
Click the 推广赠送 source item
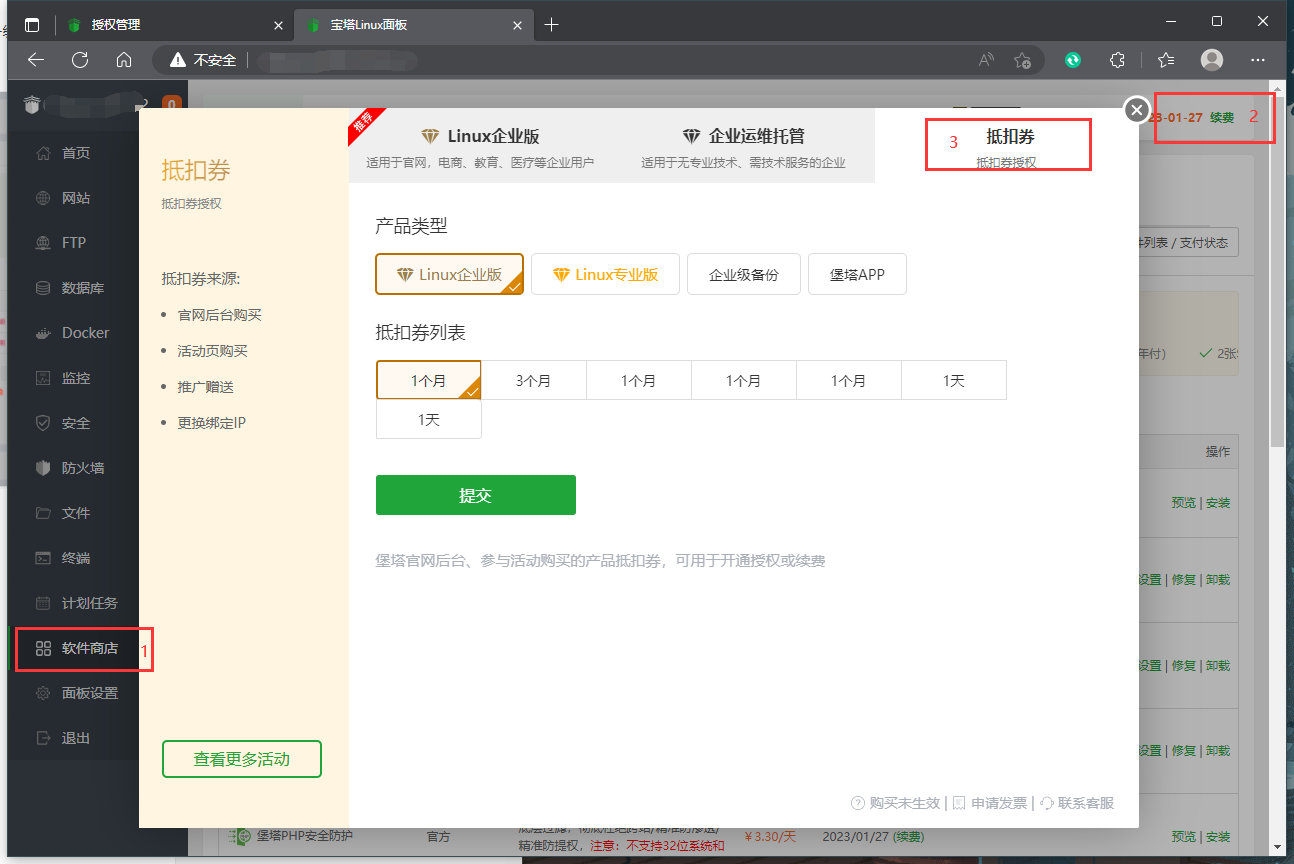point(205,387)
